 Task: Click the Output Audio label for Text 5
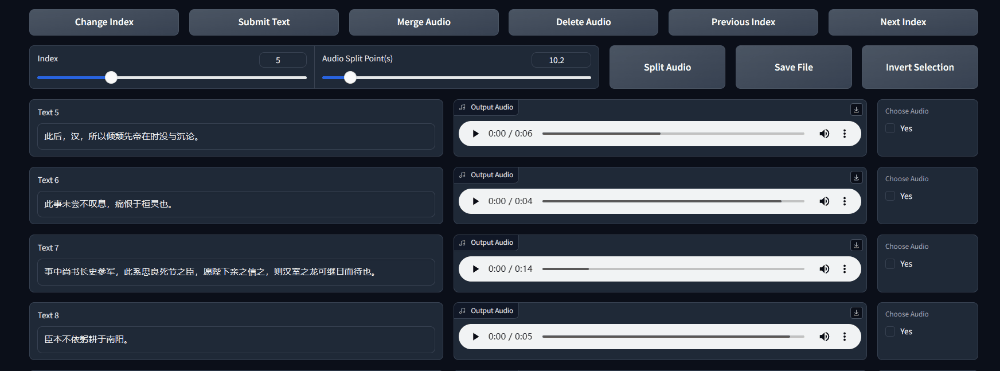(486, 107)
